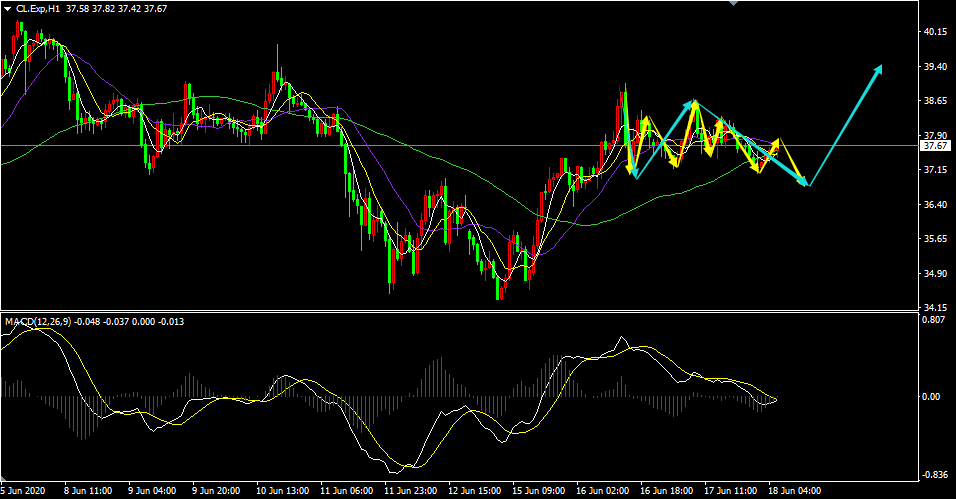Select the 18 Jun 04:00 time label
The height and width of the screenshot is (499, 956).
797,491
